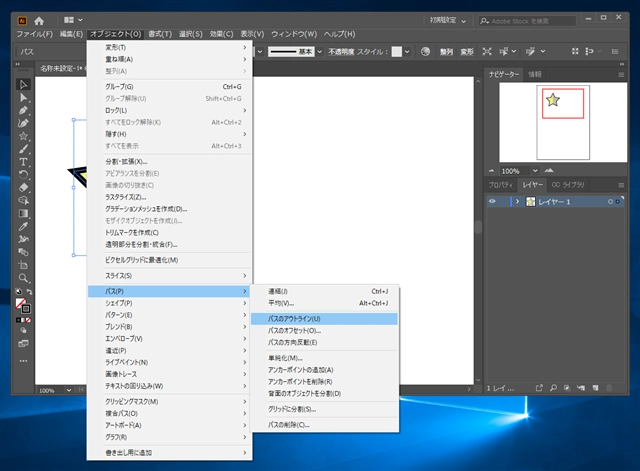
Task: Open the 効果(C) menu
Action: pyautogui.click(x=221, y=34)
